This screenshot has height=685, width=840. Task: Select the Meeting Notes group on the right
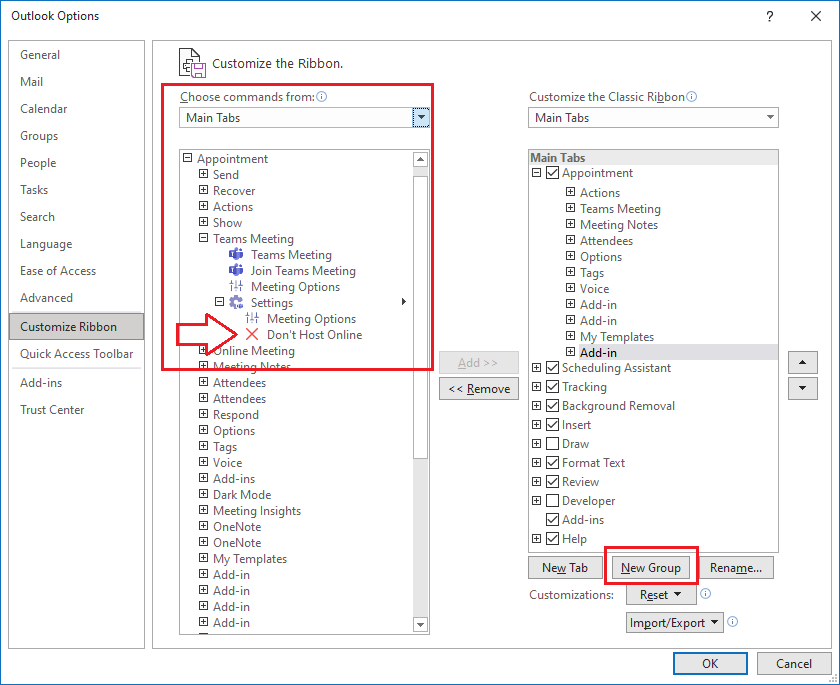click(x=619, y=224)
